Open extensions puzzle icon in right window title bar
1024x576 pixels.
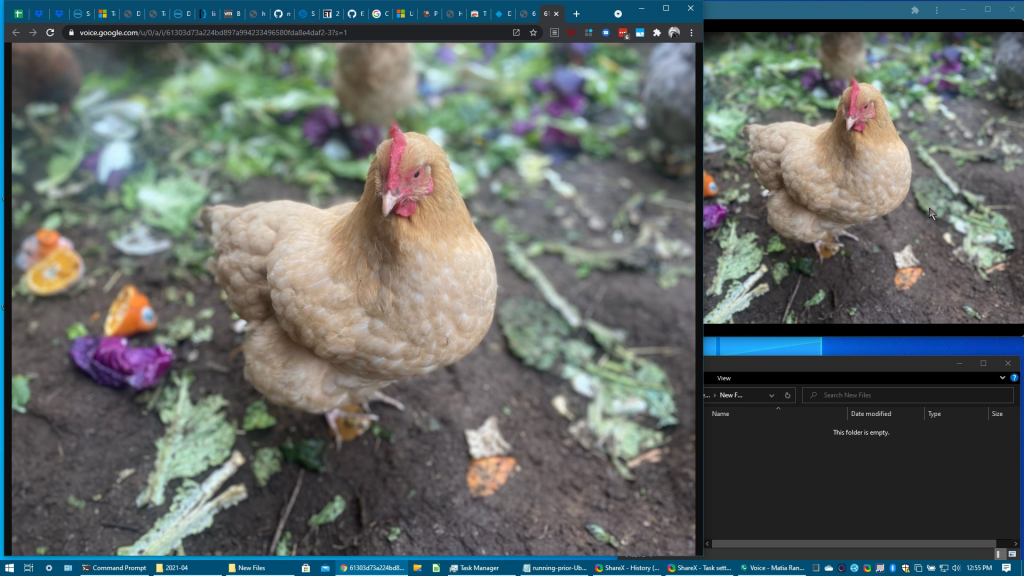point(915,10)
